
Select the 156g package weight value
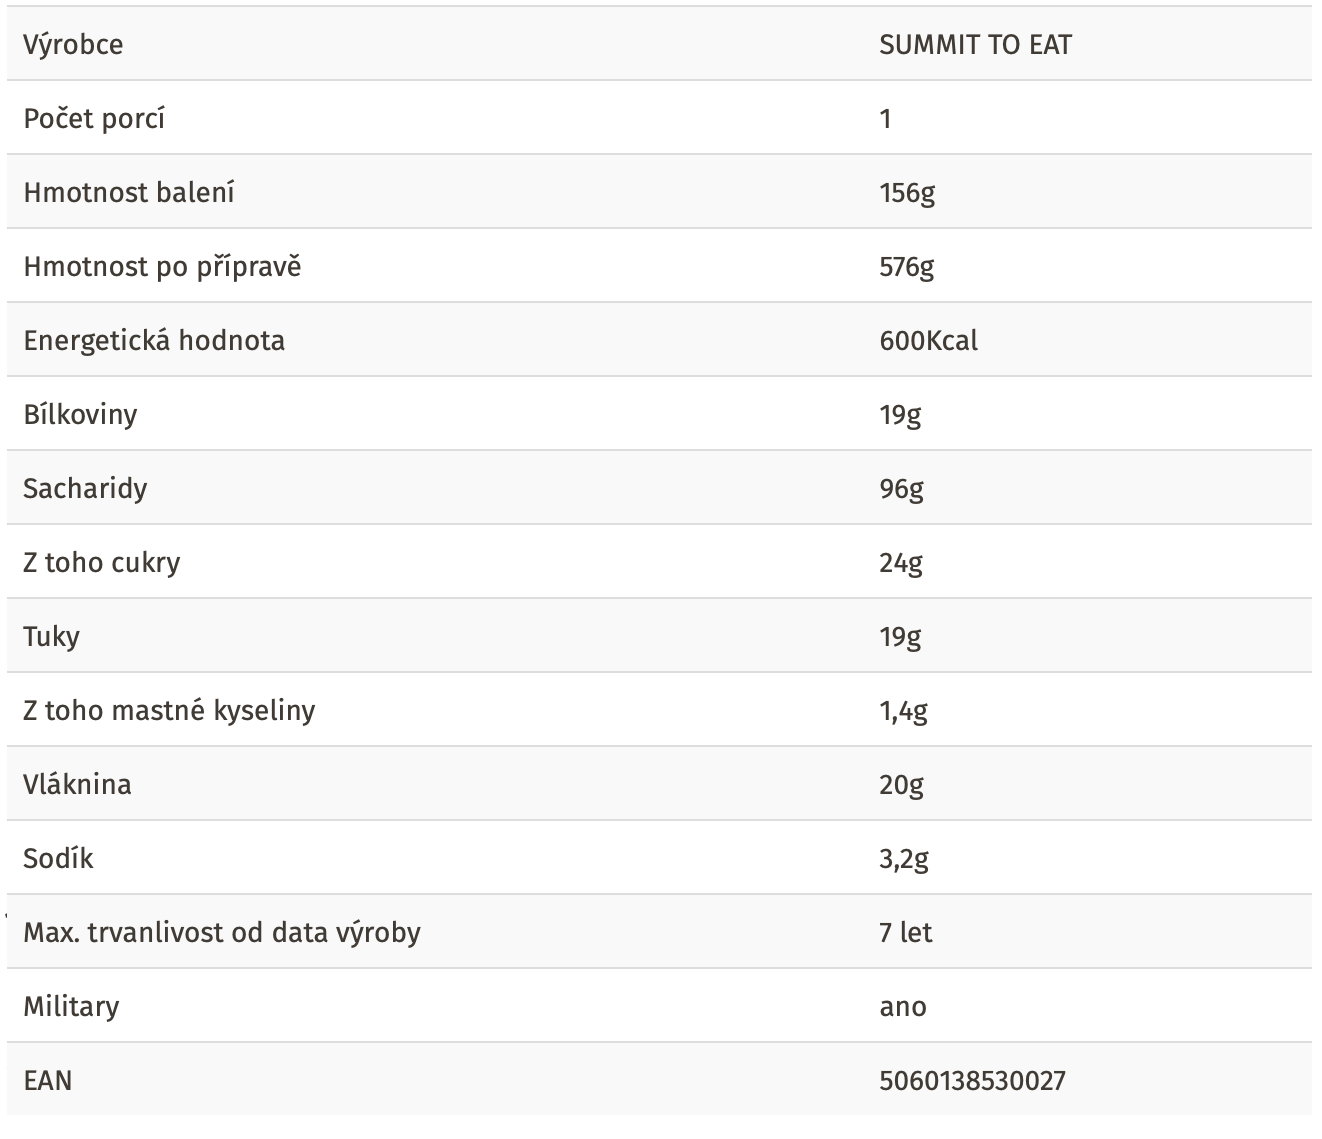(x=907, y=193)
